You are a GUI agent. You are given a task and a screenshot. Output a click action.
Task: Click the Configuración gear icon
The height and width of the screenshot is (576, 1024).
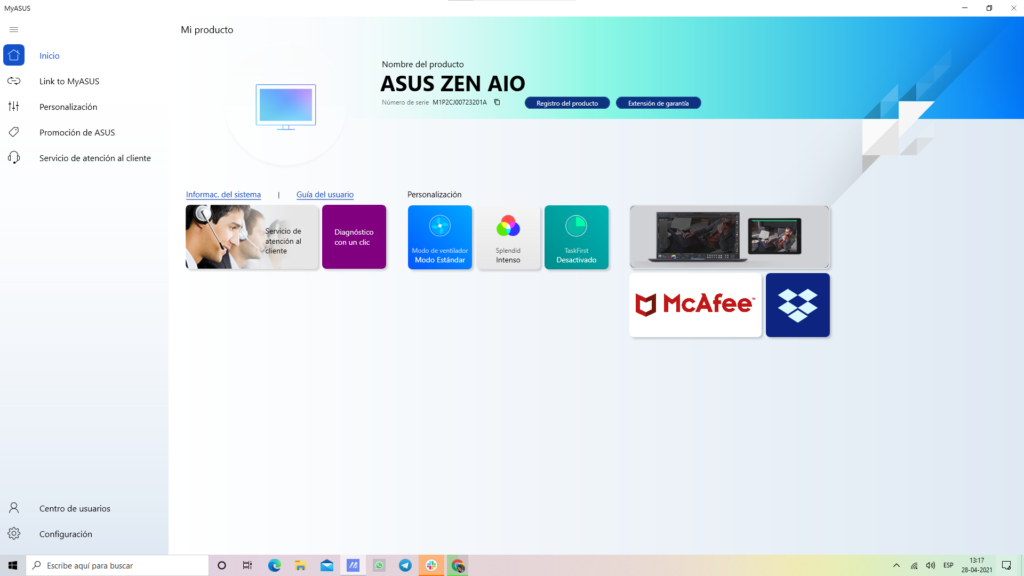pos(14,534)
